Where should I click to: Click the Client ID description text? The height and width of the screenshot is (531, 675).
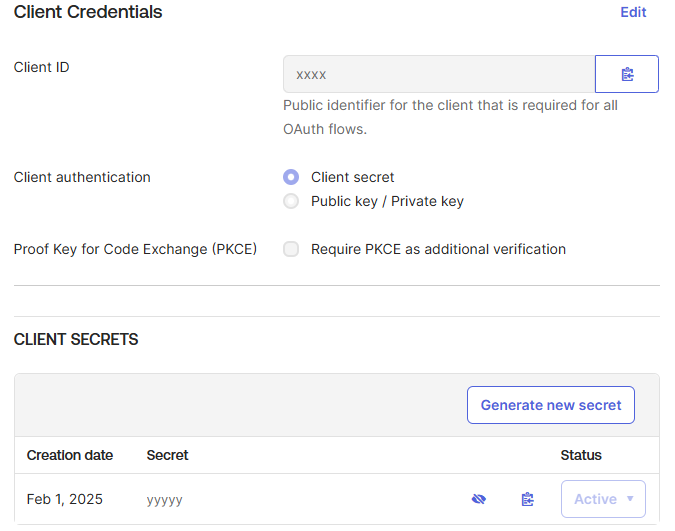(450, 117)
